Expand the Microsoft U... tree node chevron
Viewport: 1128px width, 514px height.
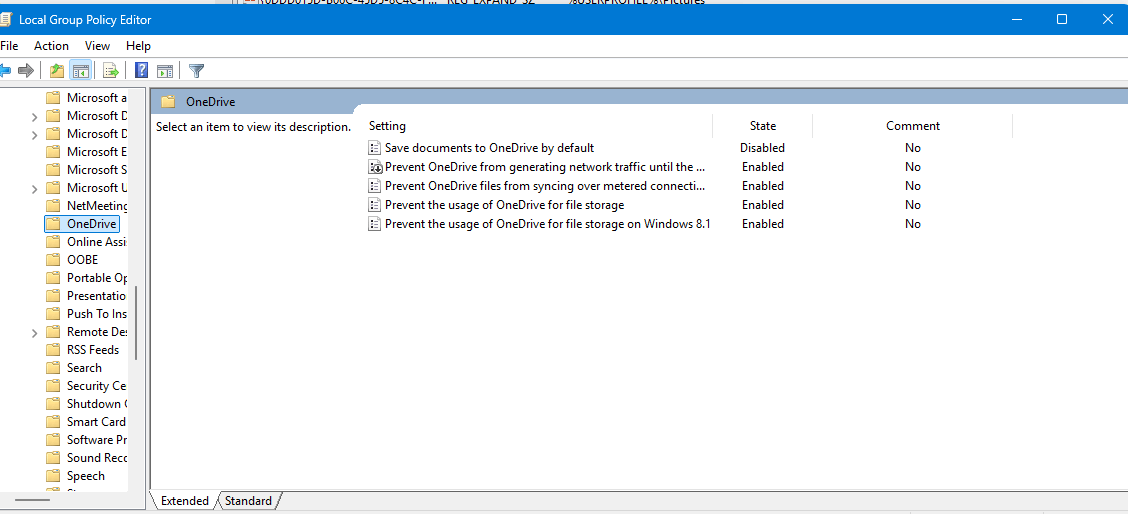[x=35, y=189]
